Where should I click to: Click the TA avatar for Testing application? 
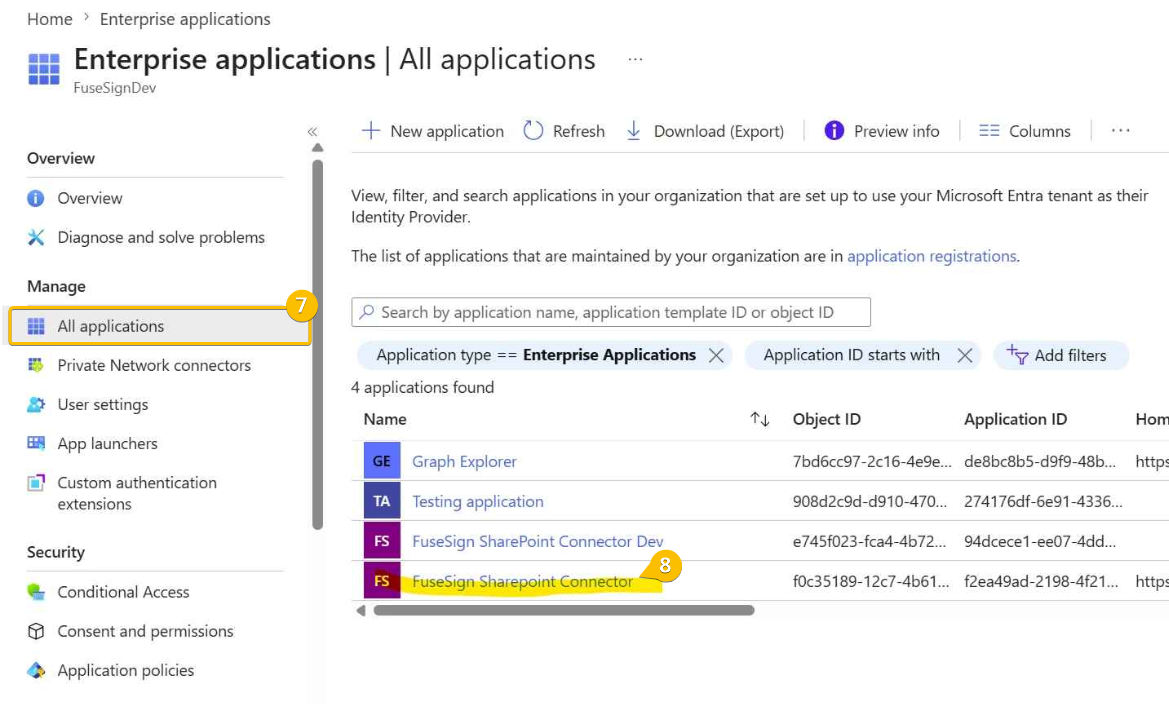point(382,501)
